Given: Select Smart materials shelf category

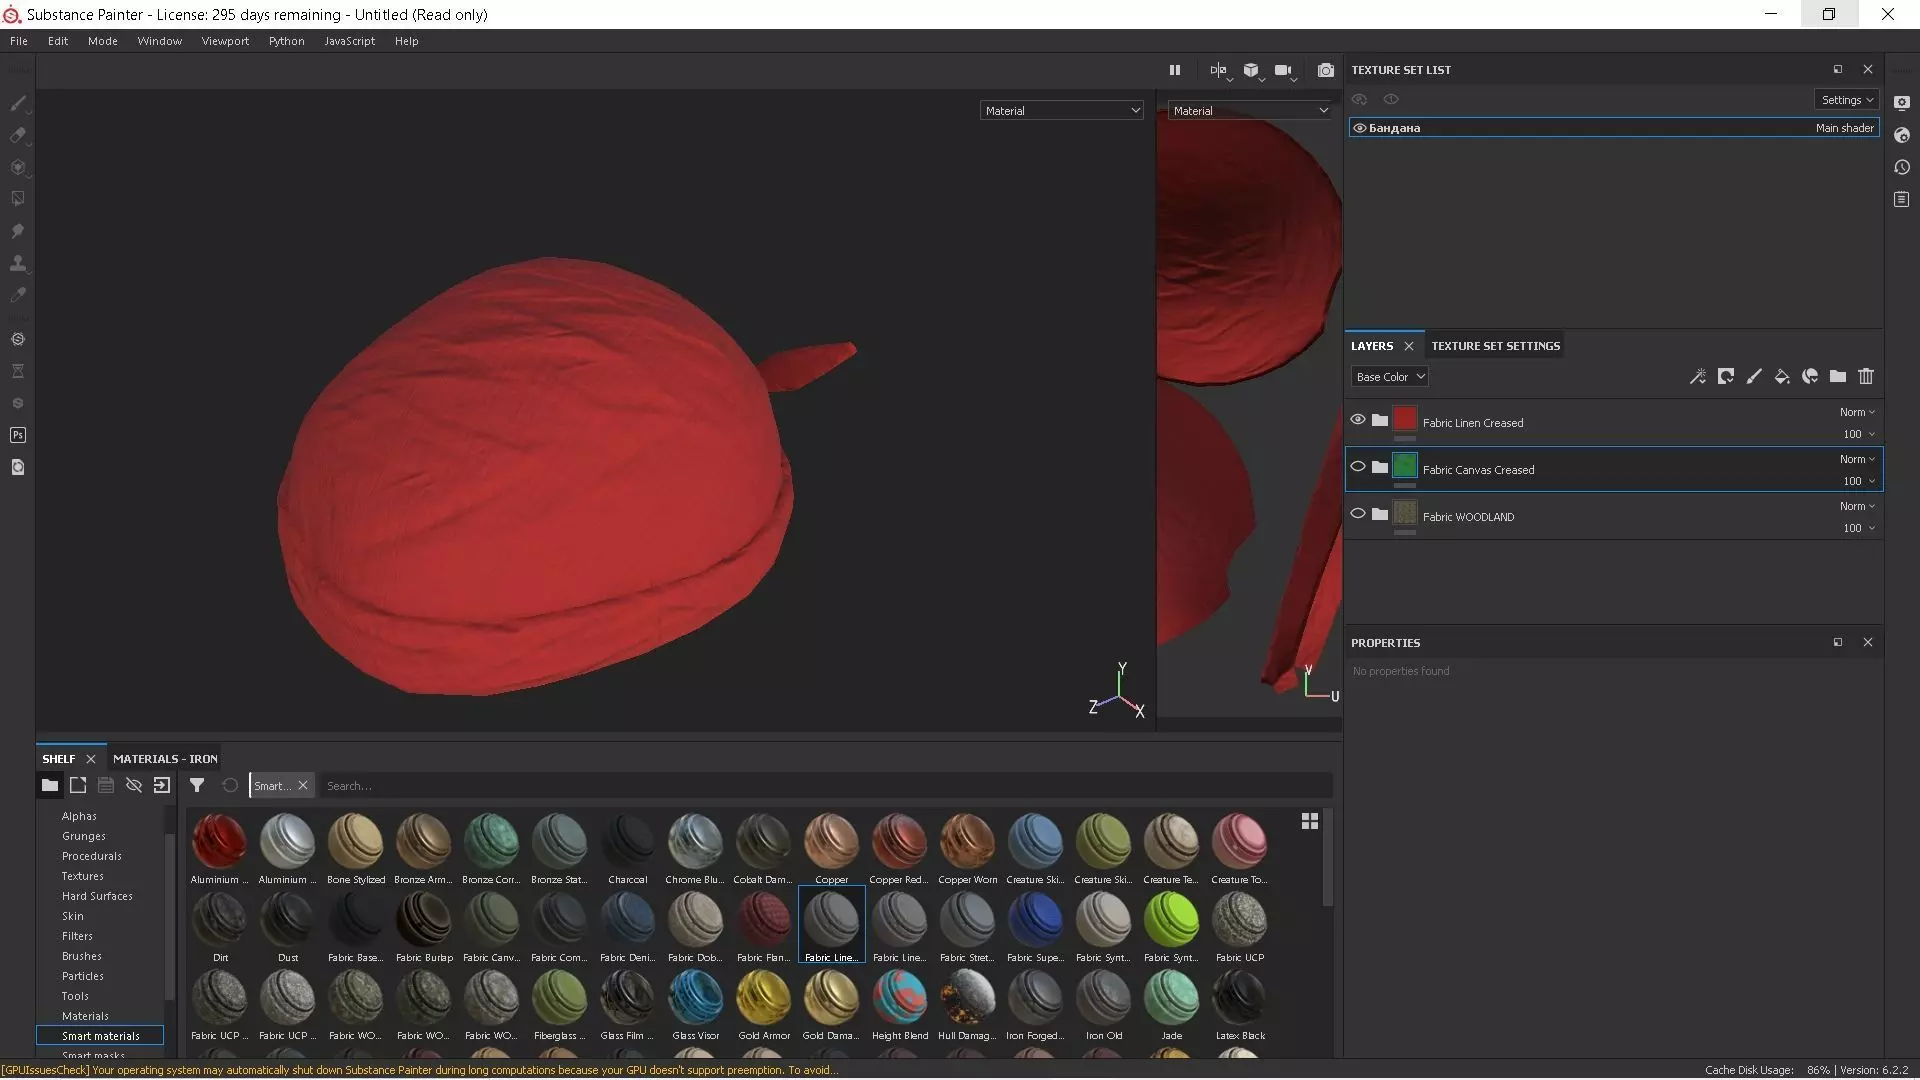Looking at the screenshot, I should click(x=100, y=1036).
